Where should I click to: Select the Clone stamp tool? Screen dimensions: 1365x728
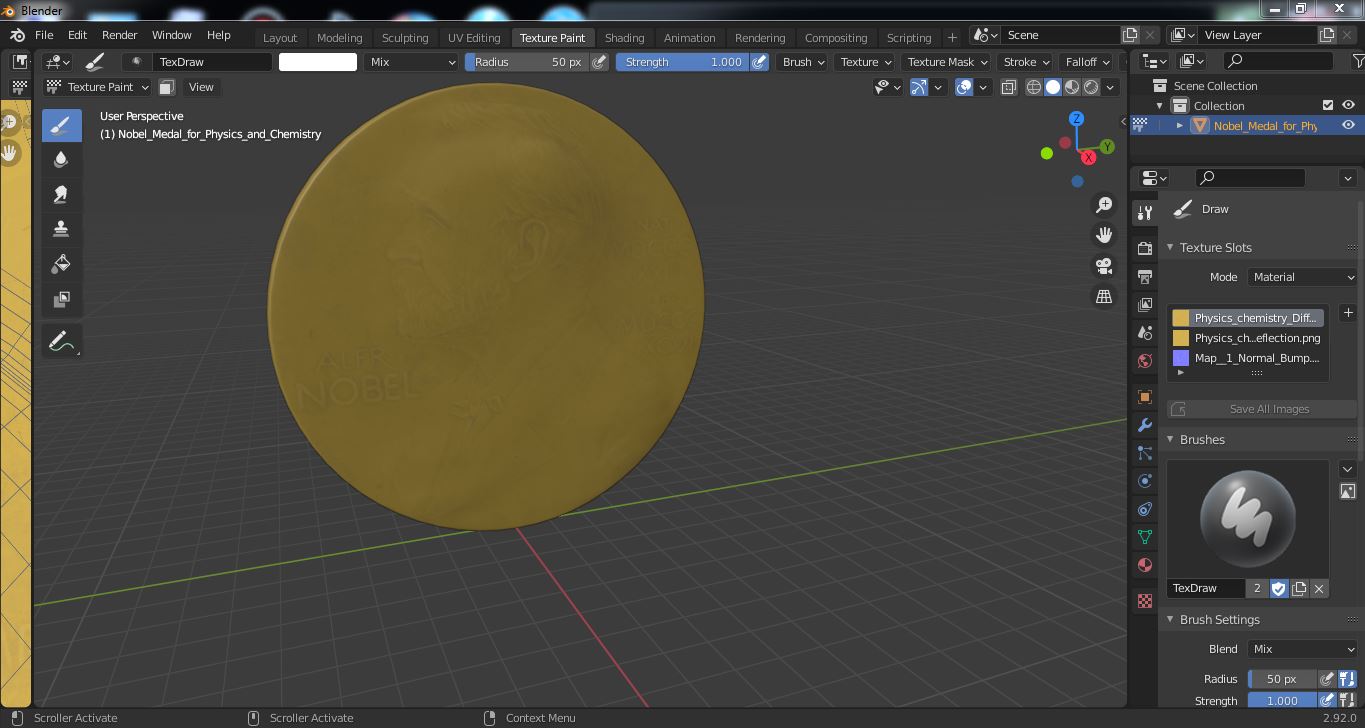click(x=61, y=229)
